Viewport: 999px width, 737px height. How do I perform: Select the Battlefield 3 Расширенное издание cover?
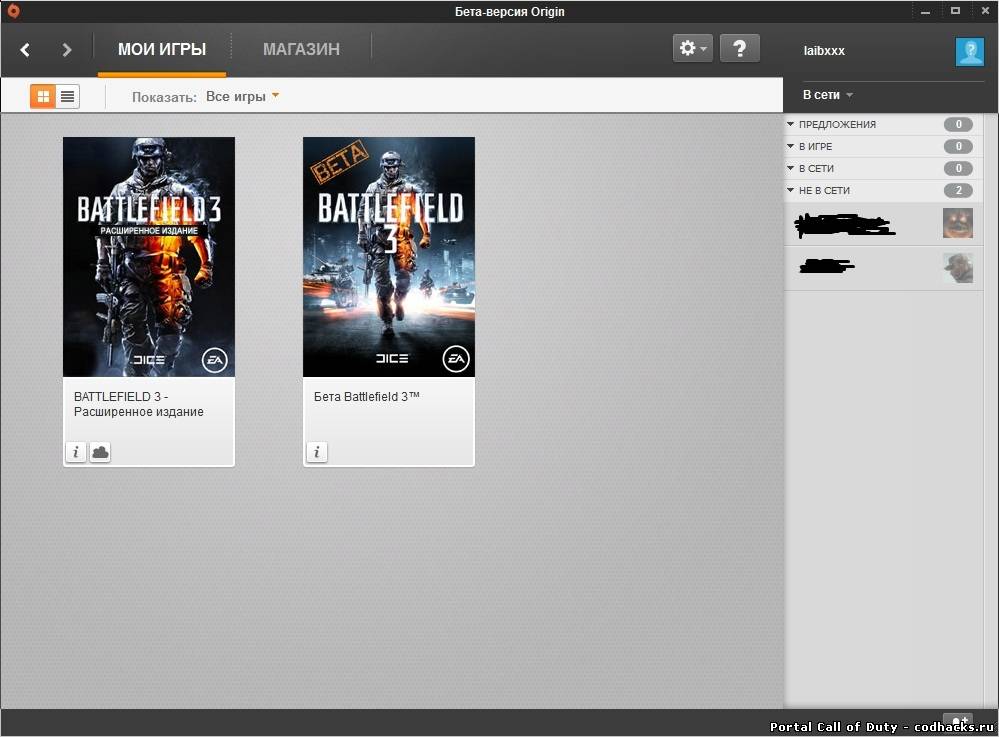(x=149, y=257)
